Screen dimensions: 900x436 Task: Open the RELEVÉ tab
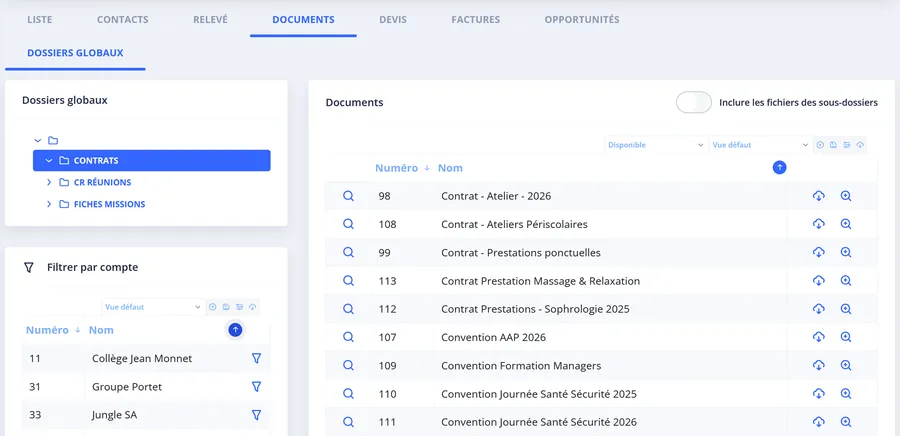(210, 20)
